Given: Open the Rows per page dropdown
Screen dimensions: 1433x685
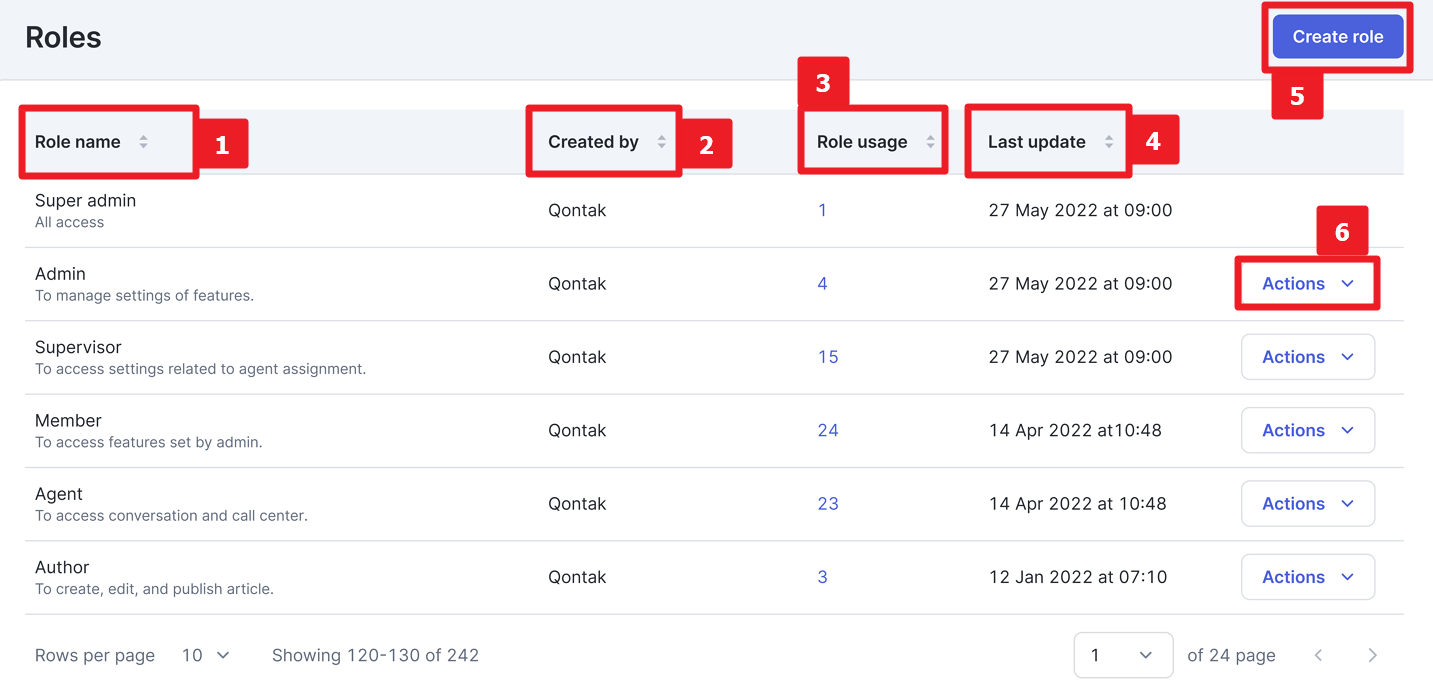Looking at the screenshot, I should coord(206,655).
